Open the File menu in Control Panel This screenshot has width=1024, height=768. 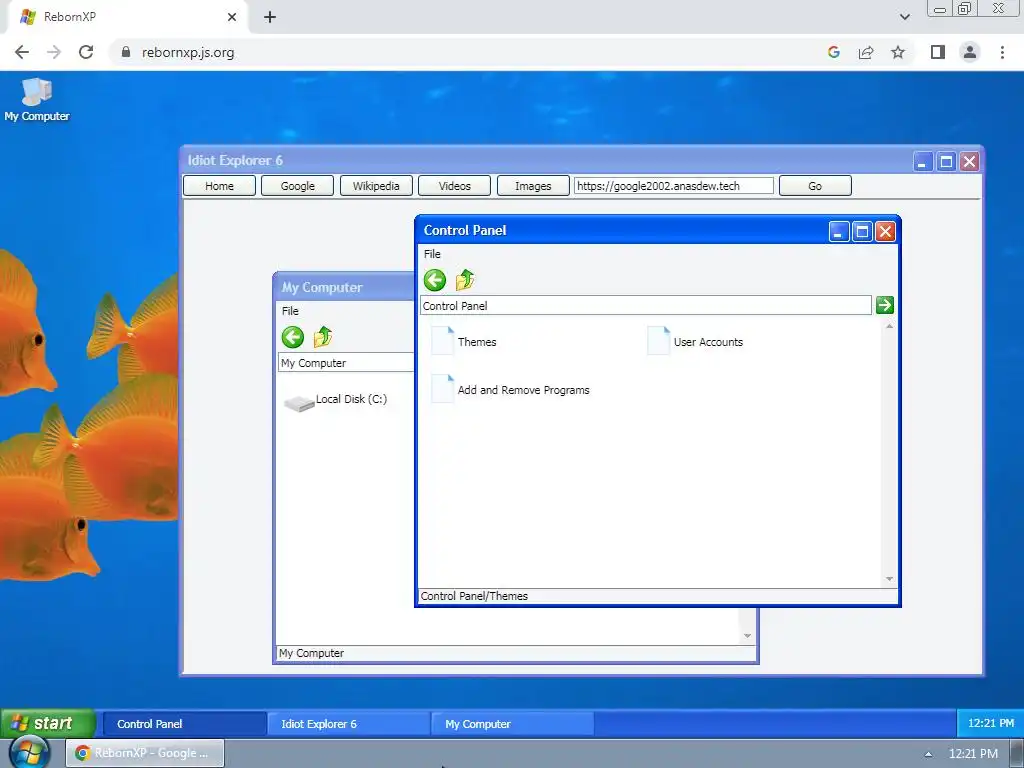click(x=432, y=254)
